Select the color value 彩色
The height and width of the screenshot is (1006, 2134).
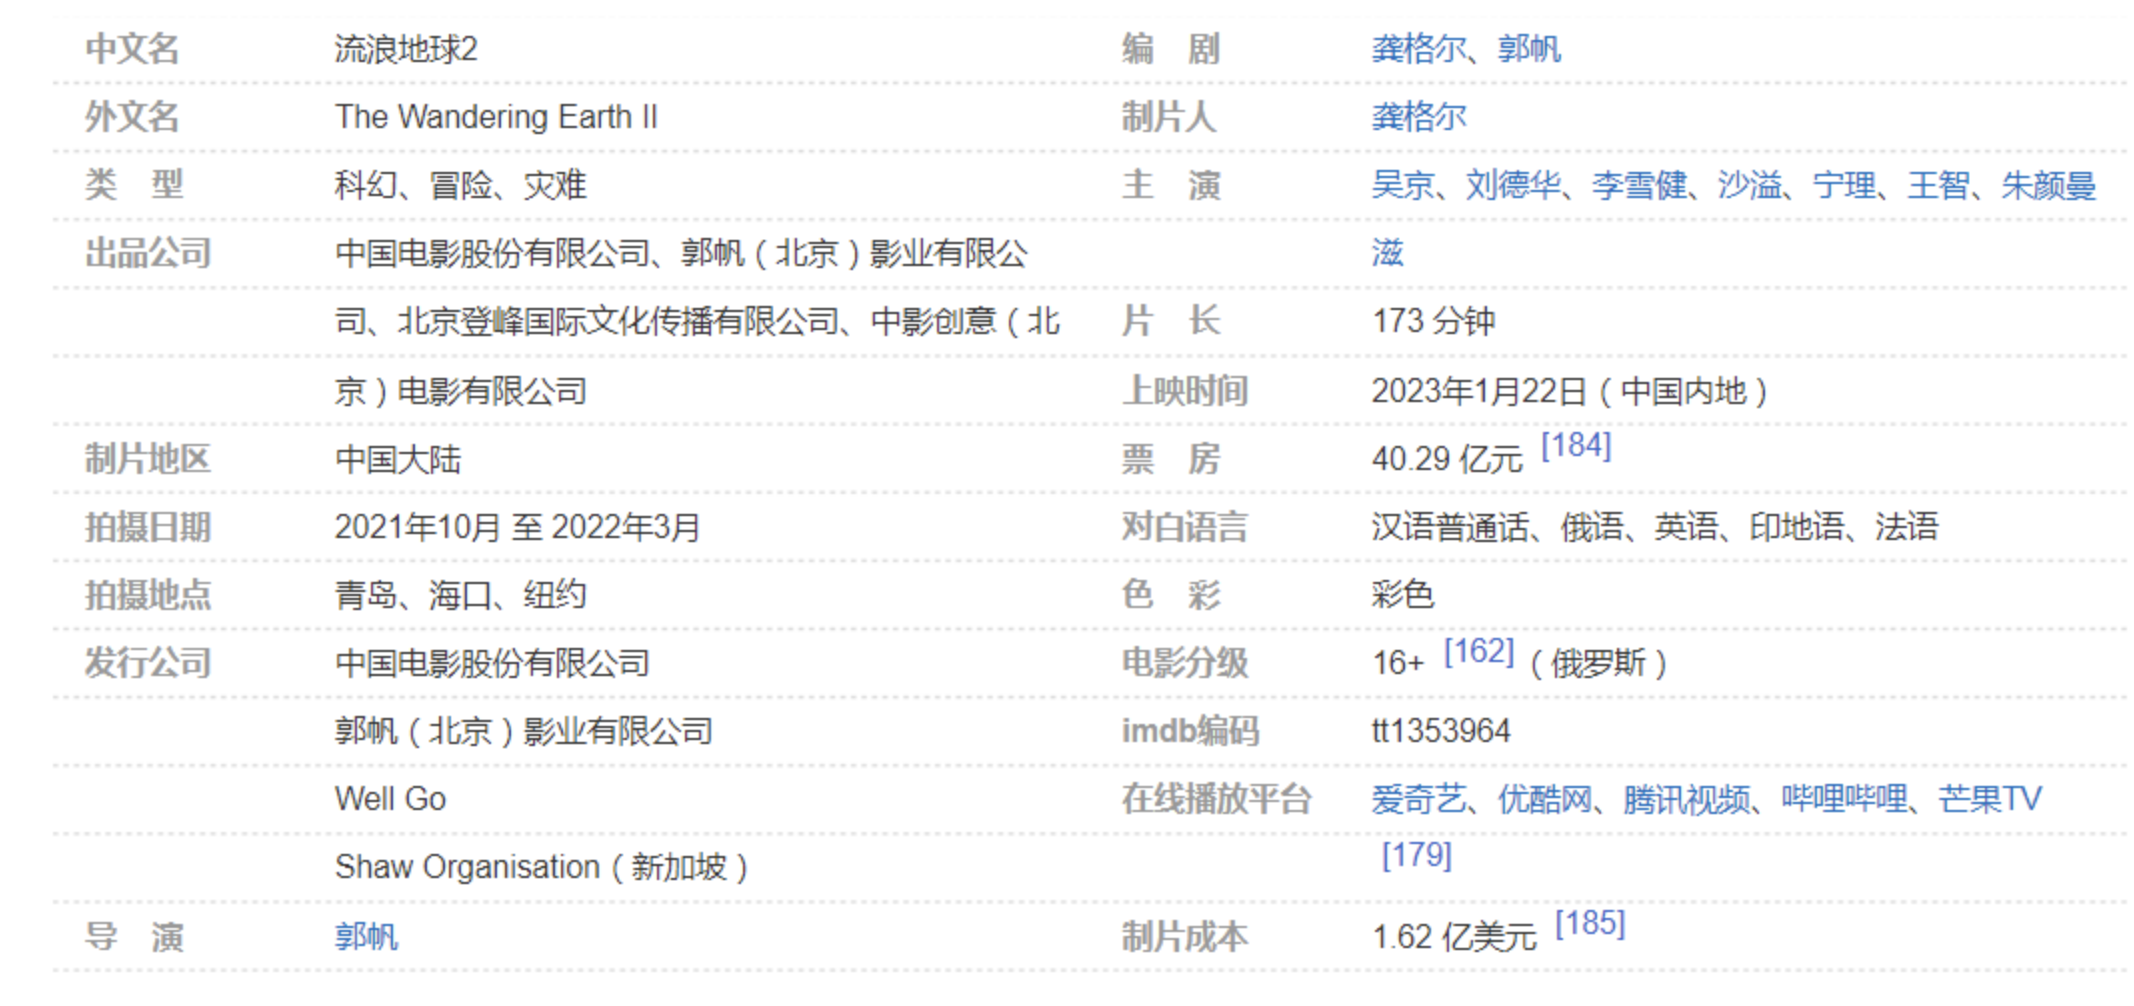[x=1403, y=594]
